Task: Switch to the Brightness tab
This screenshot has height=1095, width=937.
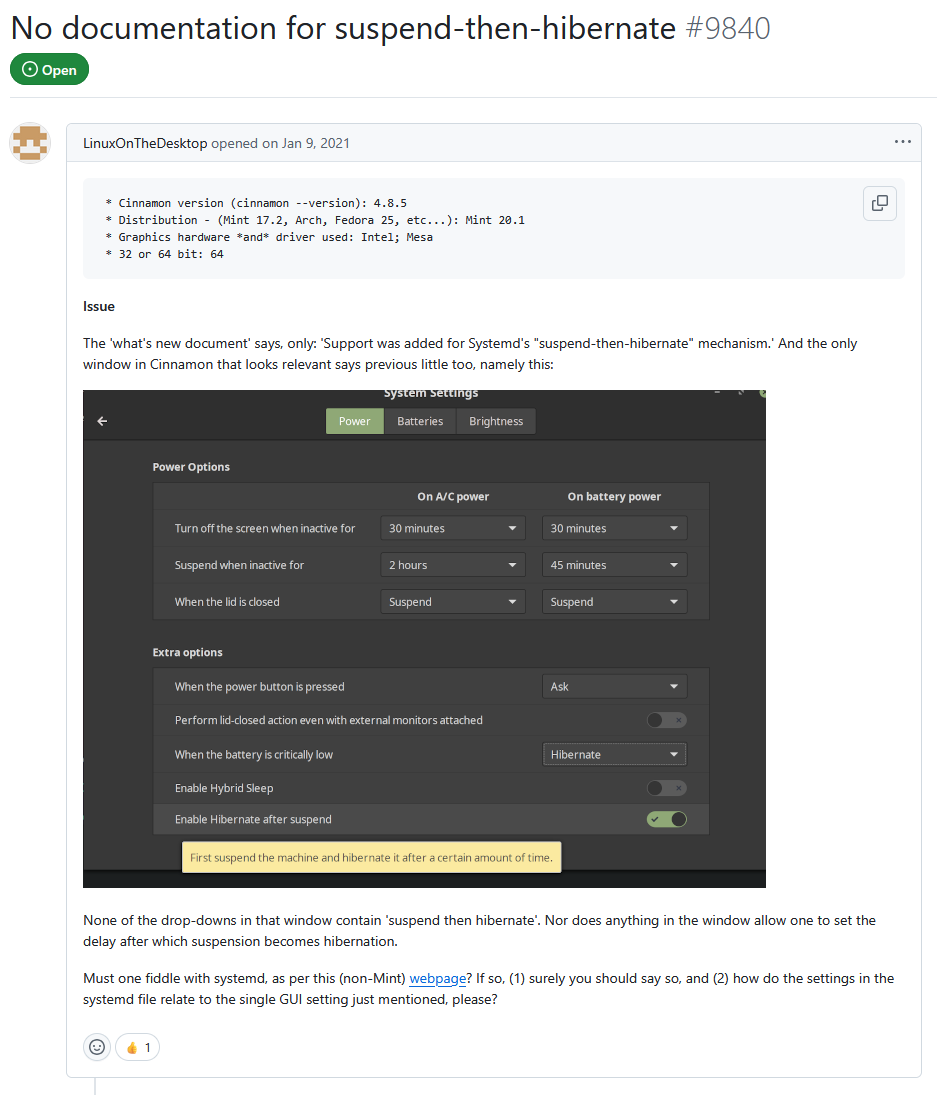Action: pyautogui.click(x=496, y=421)
